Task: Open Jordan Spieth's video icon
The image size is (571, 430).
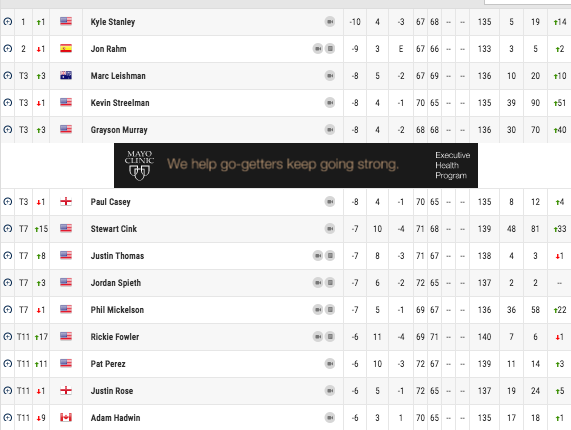Action: (x=318, y=283)
